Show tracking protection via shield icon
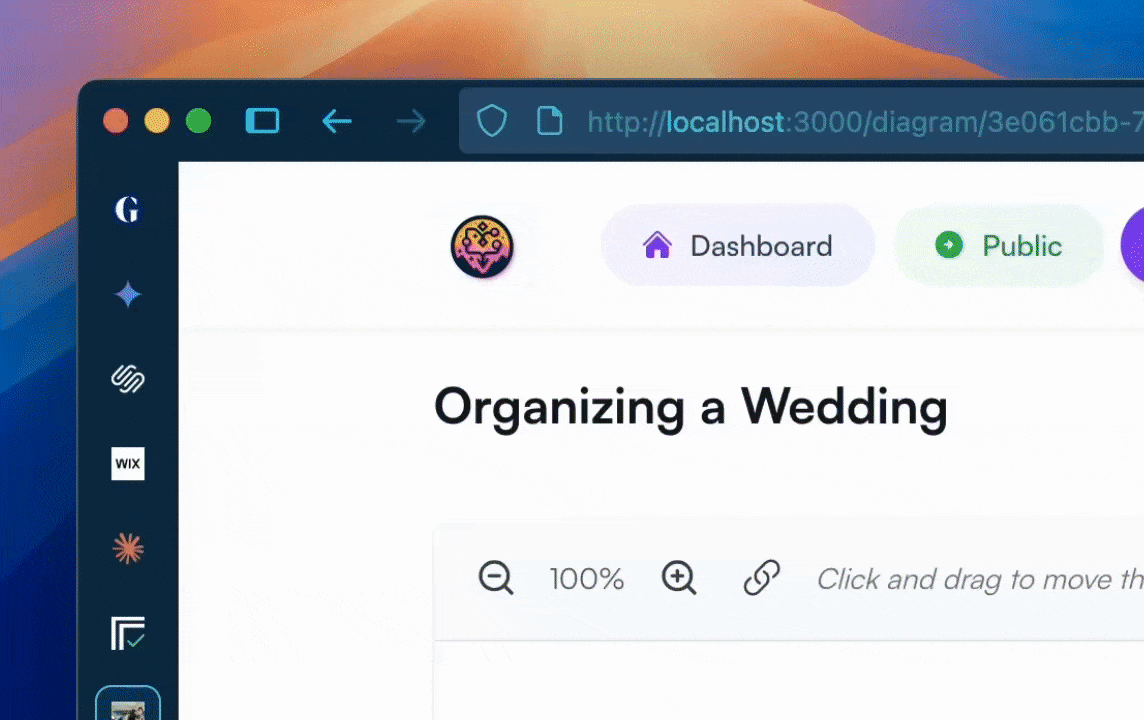Viewport: 1144px width, 720px height. click(491, 122)
